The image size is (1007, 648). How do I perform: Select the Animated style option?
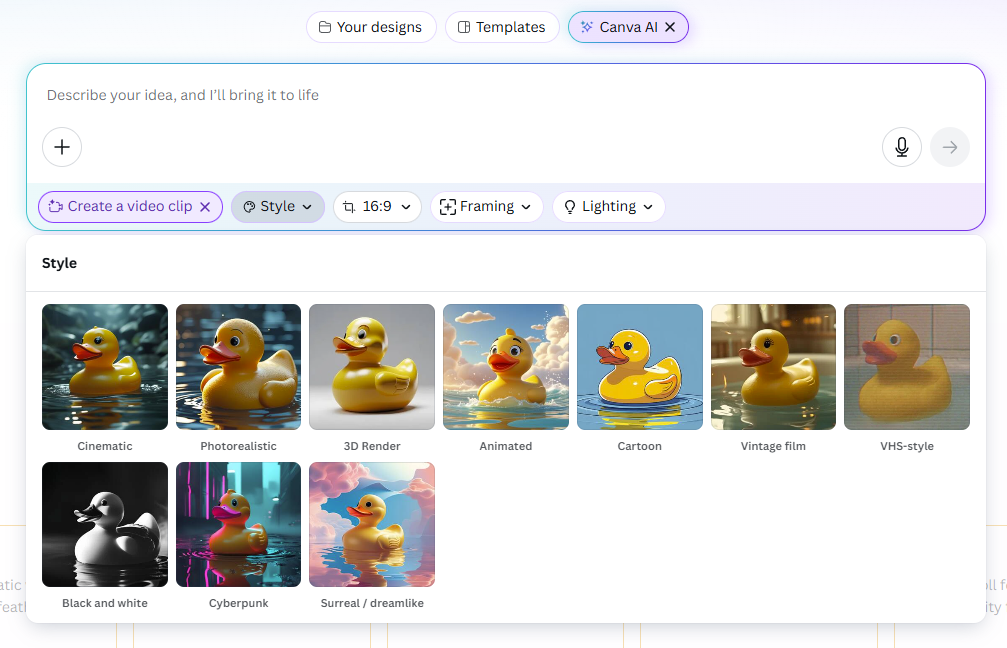tap(506, 367)
